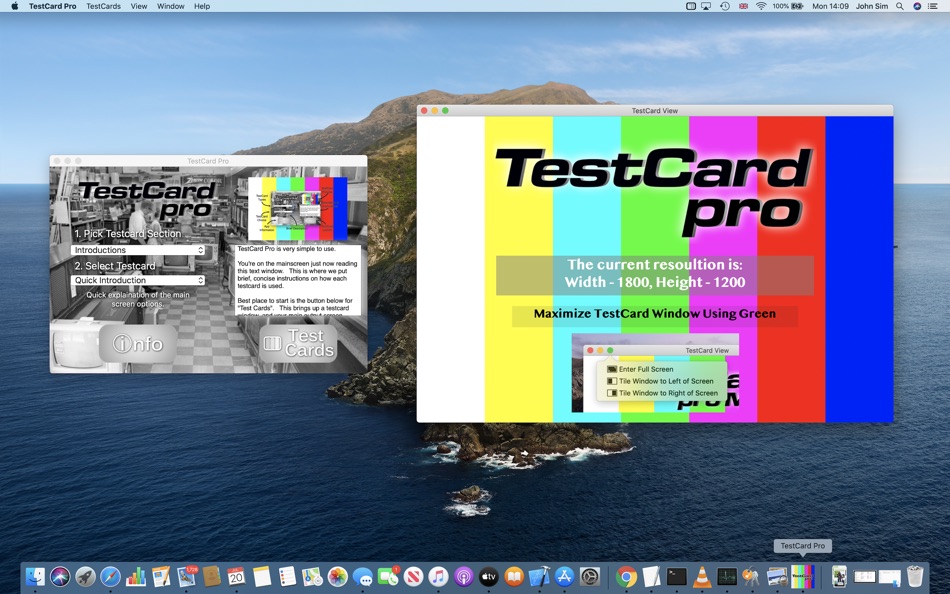This screenshot has width=950, height=594.
Task: Click the instructions text box in TestCard Pro window
Action: [x=297, y=279]
